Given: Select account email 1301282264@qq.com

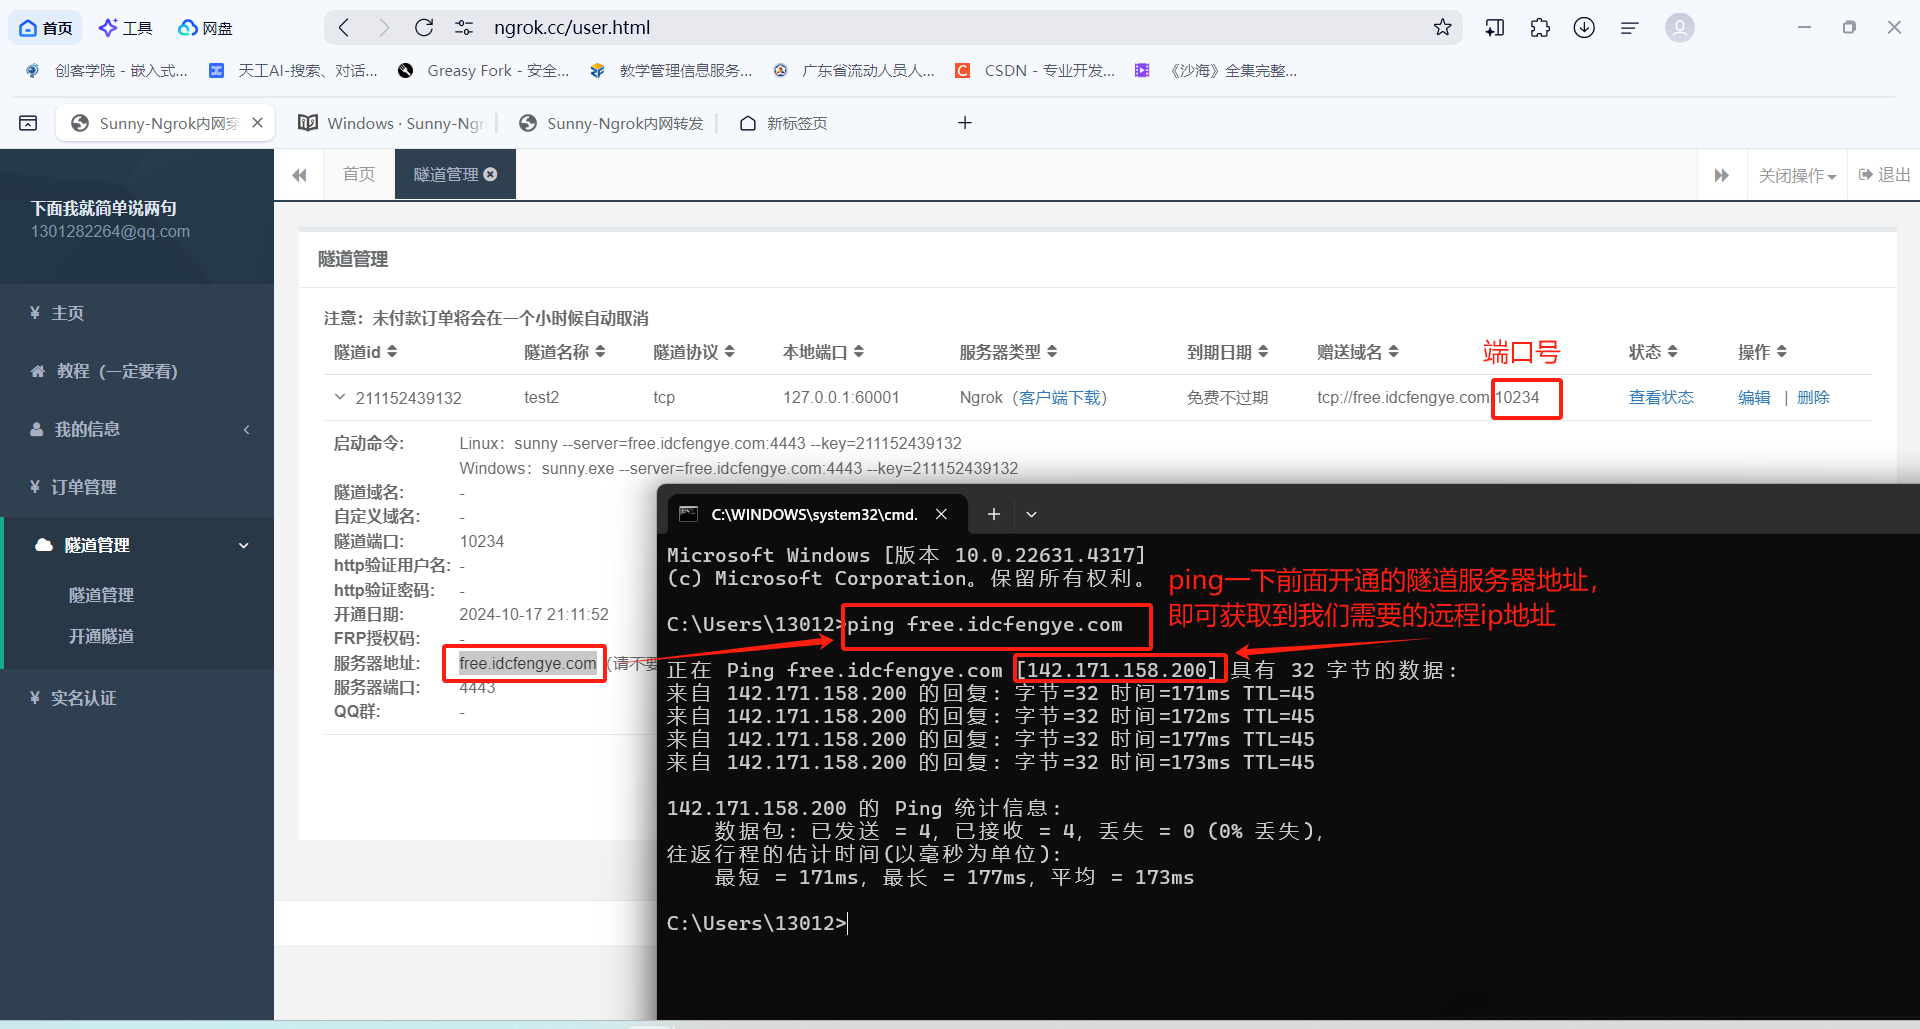Looking at the screenshot, I should pos(110,232).
